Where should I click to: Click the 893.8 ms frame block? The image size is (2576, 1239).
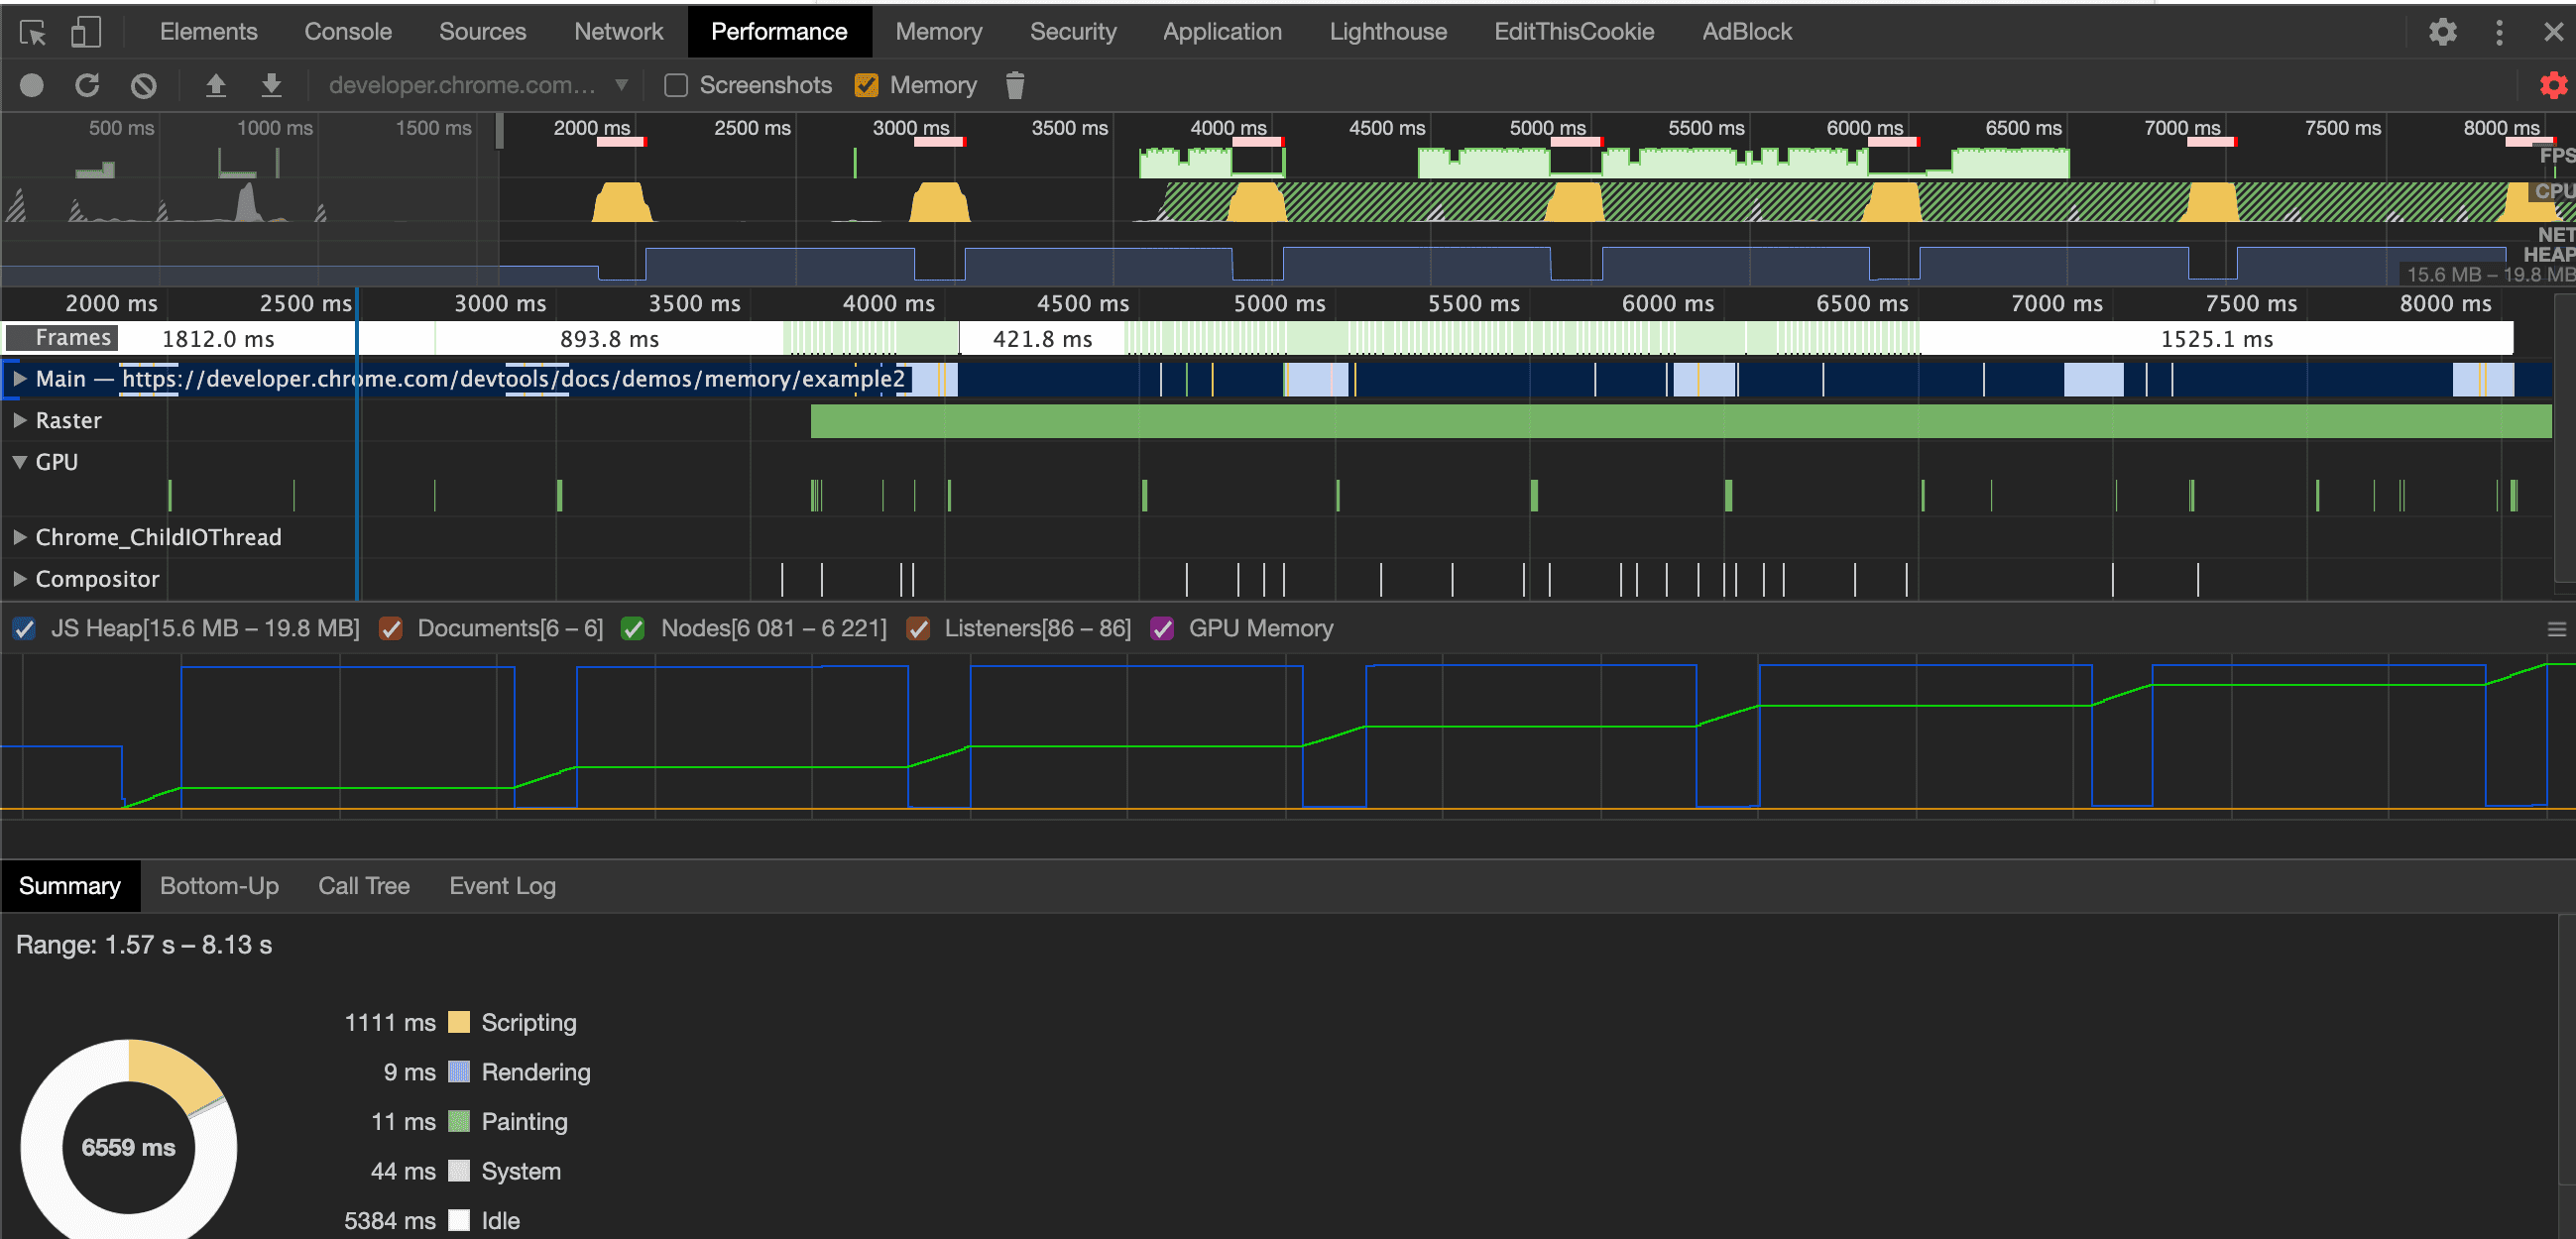coord(609,339)
